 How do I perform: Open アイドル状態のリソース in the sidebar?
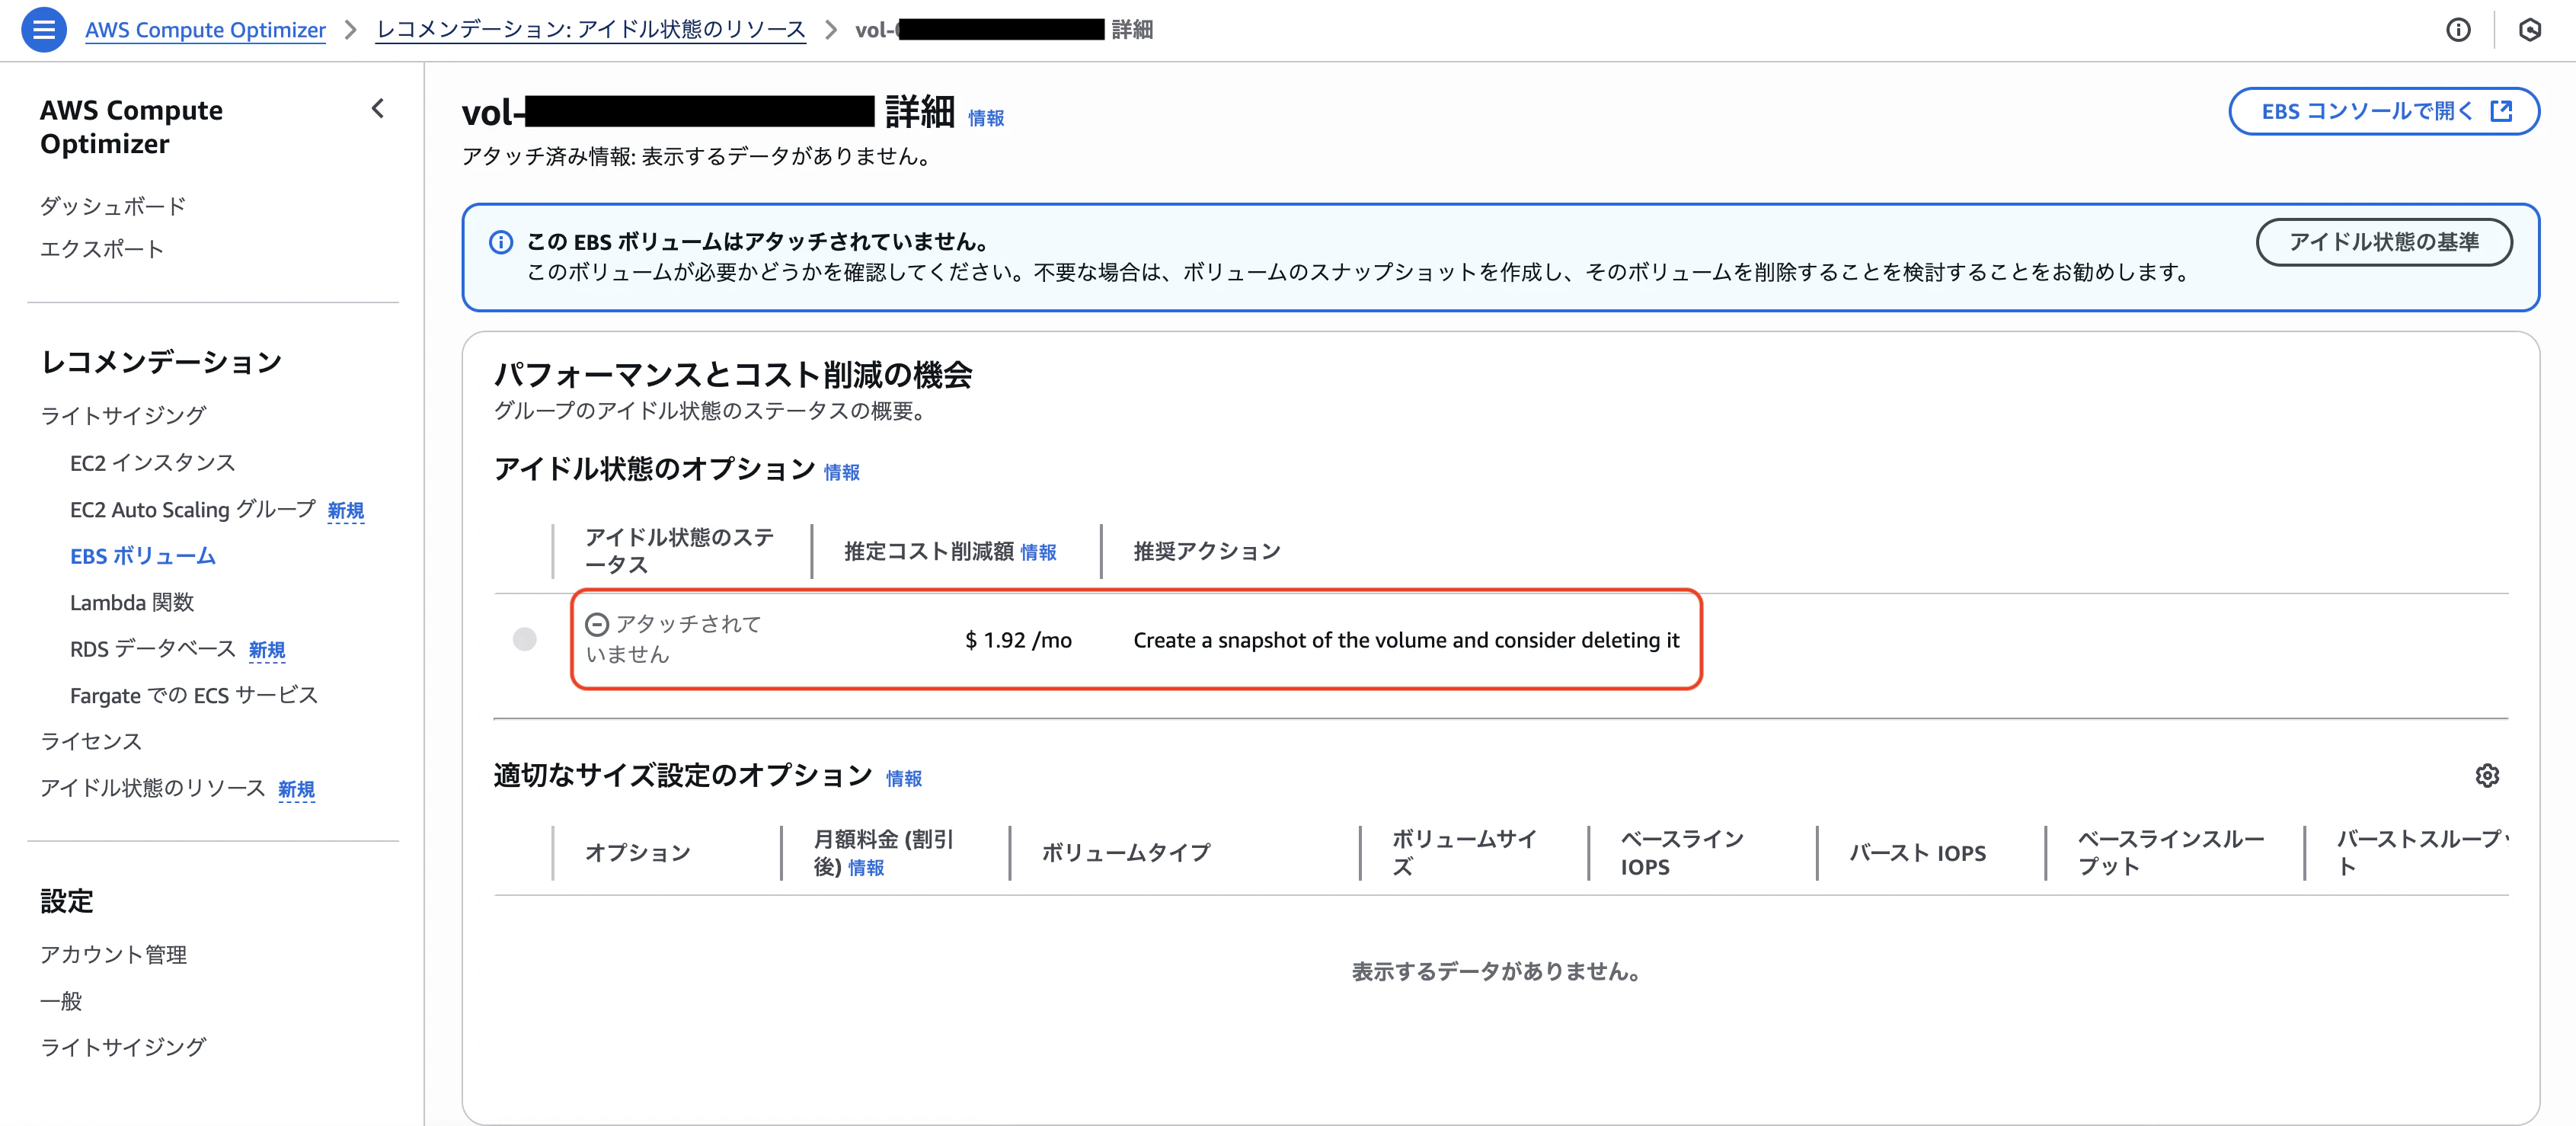click(153, 788)
